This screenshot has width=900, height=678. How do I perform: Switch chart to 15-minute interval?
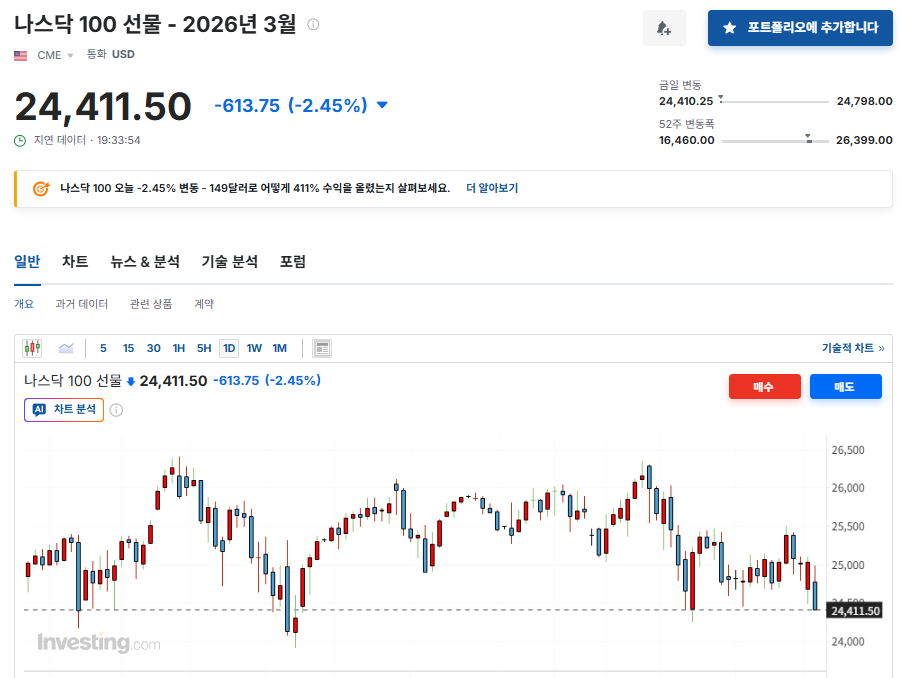click(128, 348)
